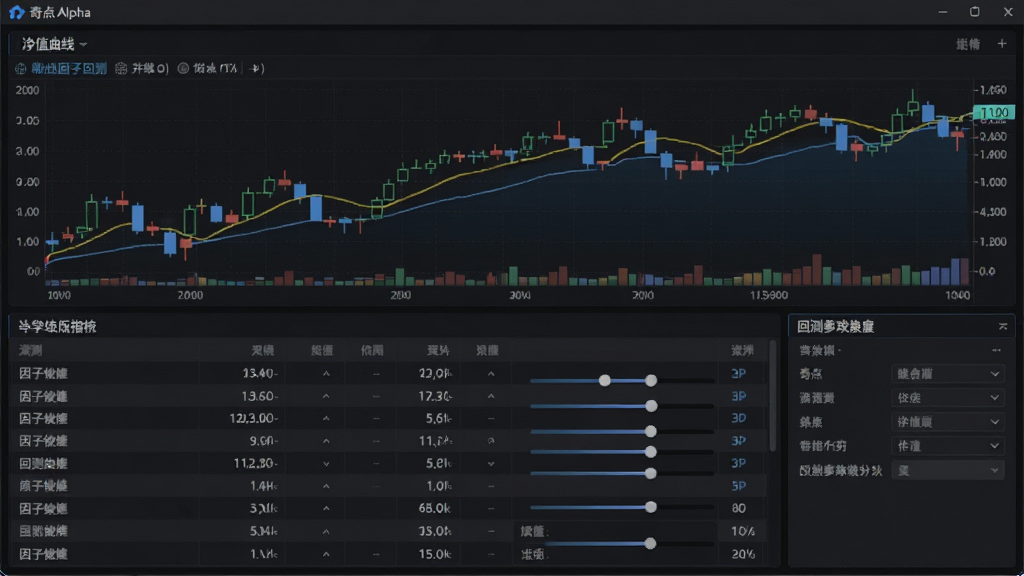Expand the chevron in the 35.0k row
Screen dimensions: 1024x576
(326, 532)
